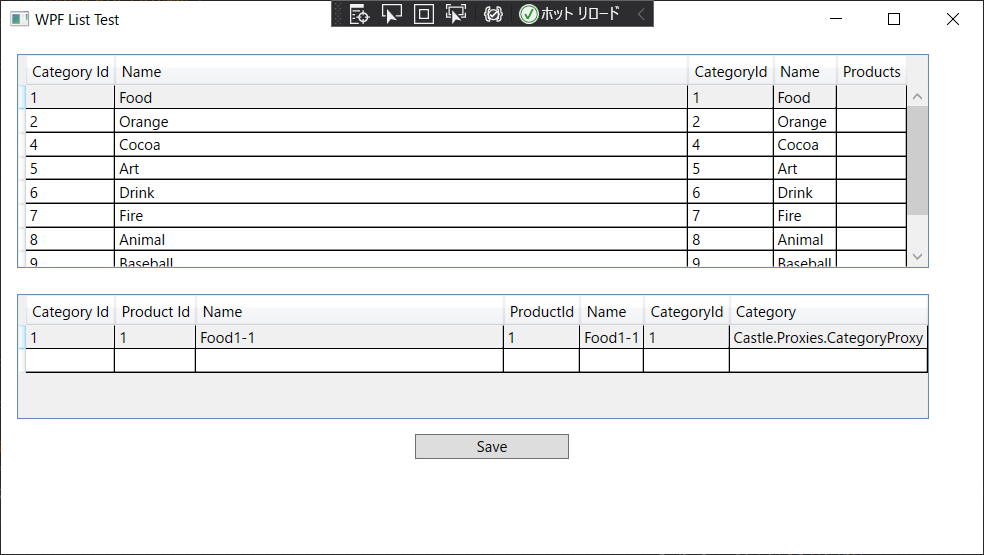Image resolution: width=984 pixels, height=555 pixels.
Task: Sort product grid by CategoryId header
Action: click(687, 311)
